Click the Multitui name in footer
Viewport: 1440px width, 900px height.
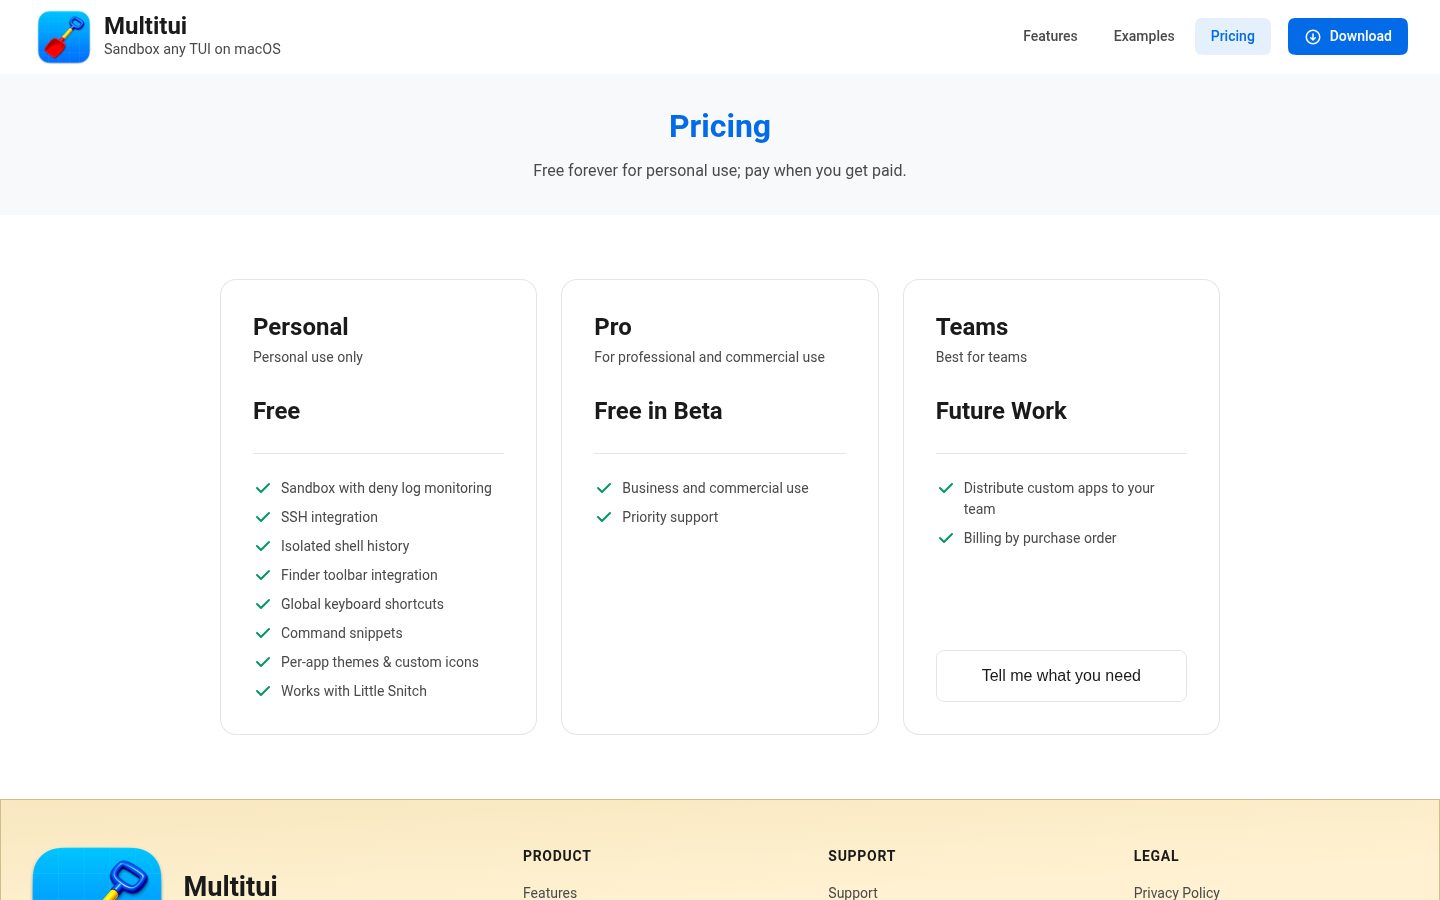coord(231,886)
